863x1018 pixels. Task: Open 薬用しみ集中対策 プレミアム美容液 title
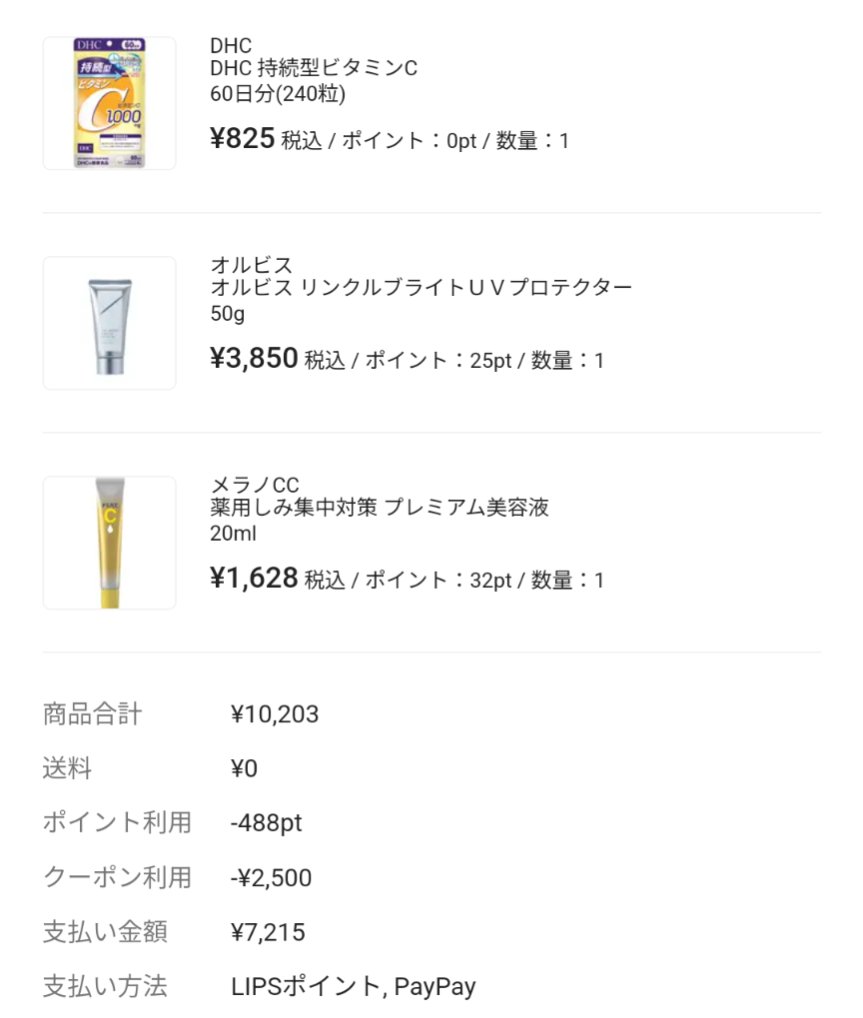pyautogui.click(x=379, y=508)
